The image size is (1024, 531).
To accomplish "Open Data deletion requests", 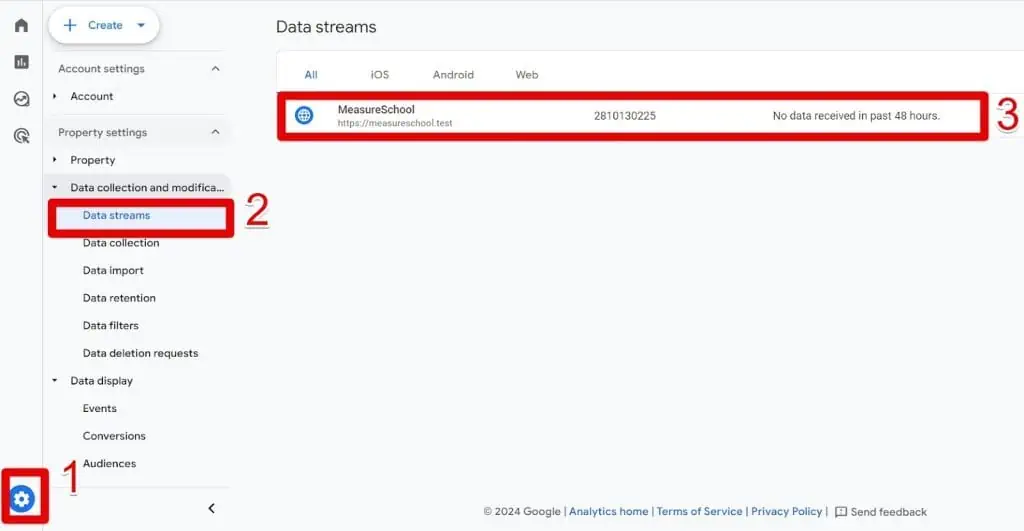I will tap(140, 353).
